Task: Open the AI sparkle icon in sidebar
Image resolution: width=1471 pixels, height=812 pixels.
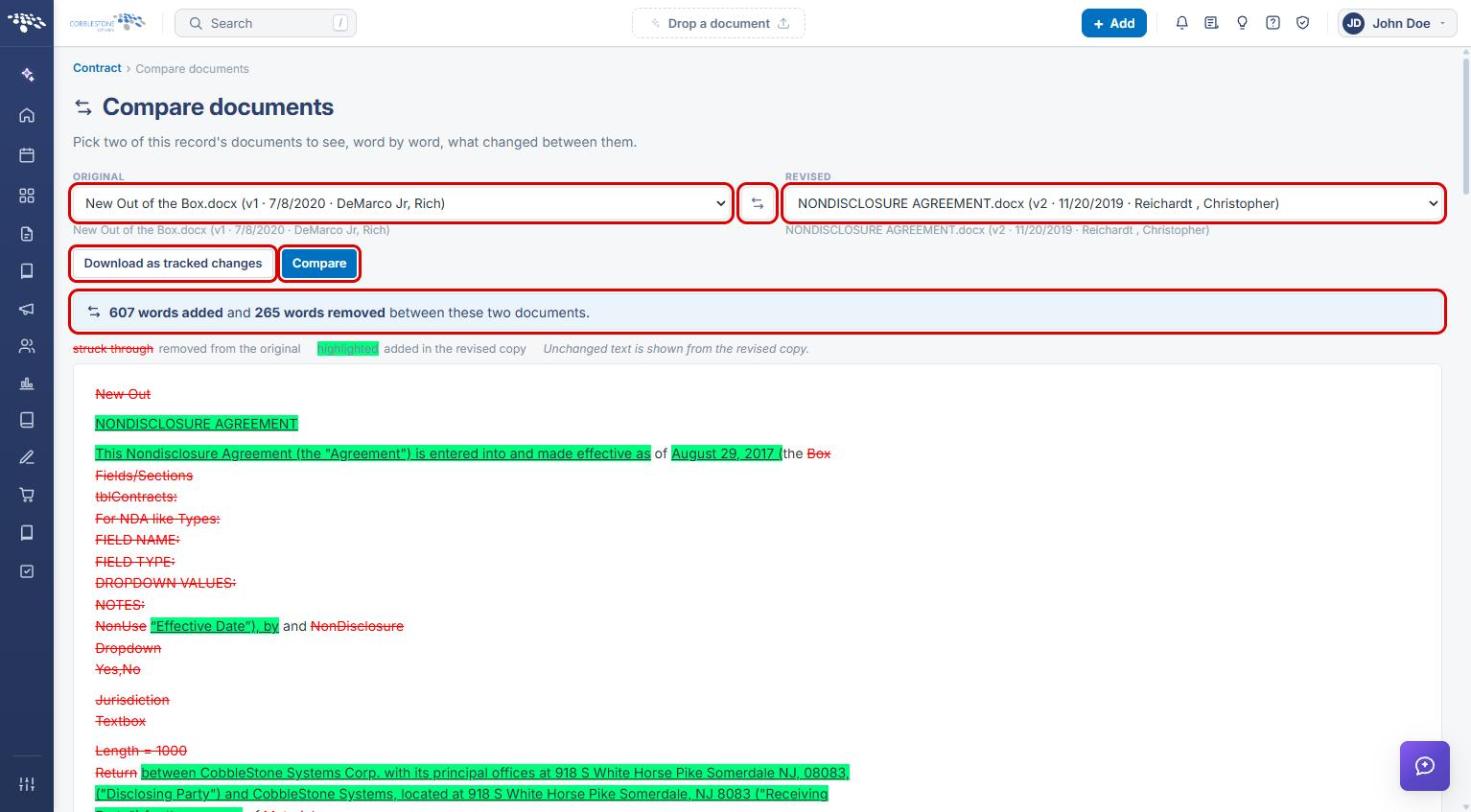Action: [27, 75]
